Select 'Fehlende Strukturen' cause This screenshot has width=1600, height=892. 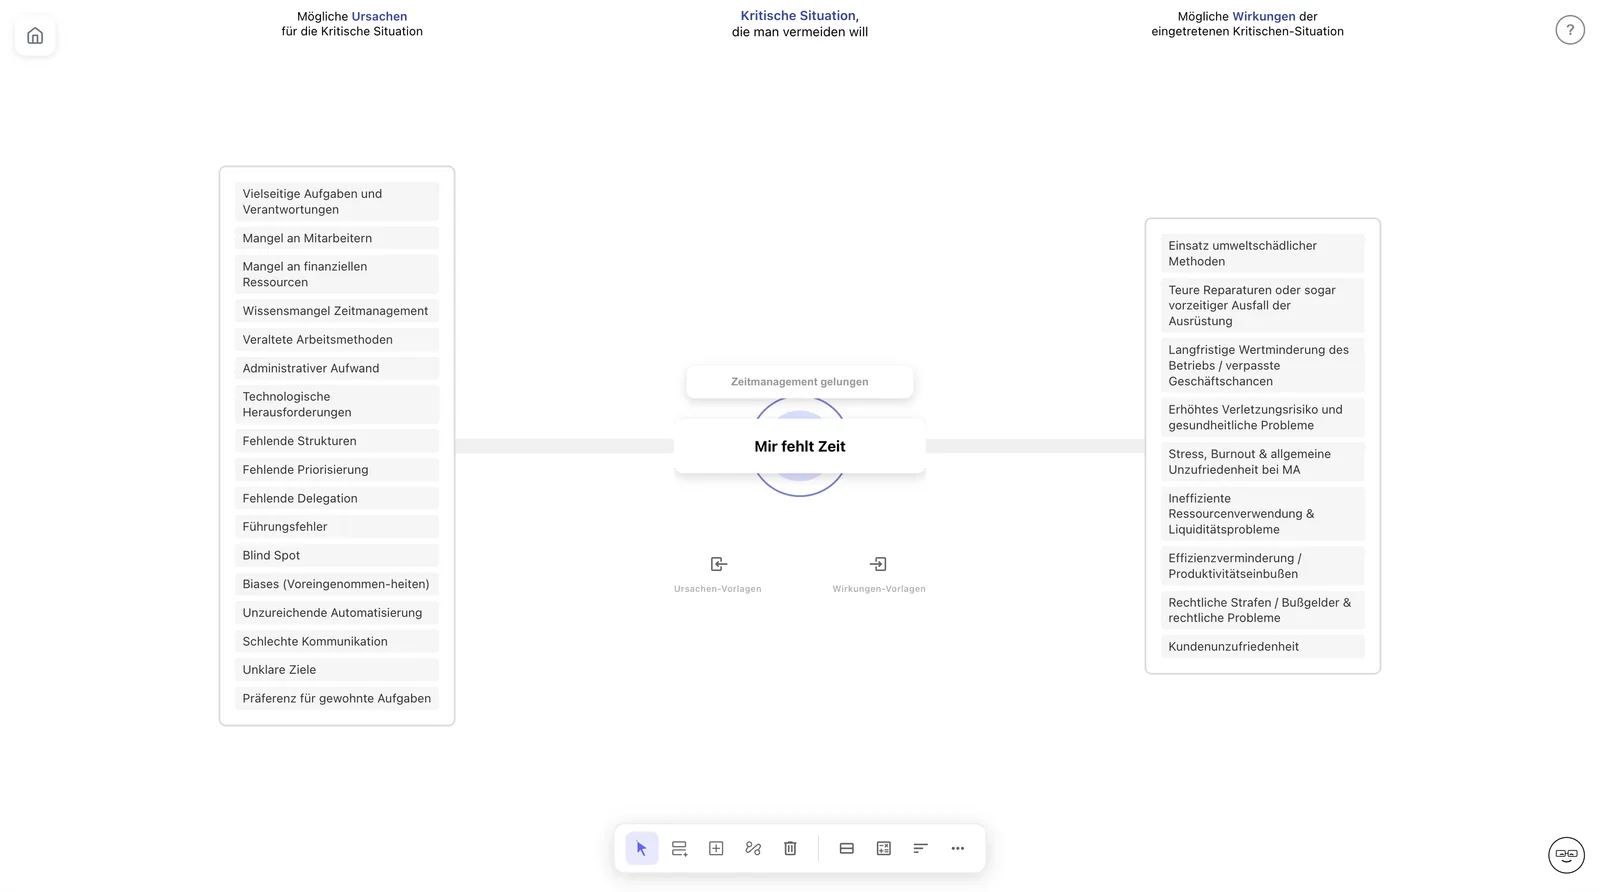click(337, 441)
